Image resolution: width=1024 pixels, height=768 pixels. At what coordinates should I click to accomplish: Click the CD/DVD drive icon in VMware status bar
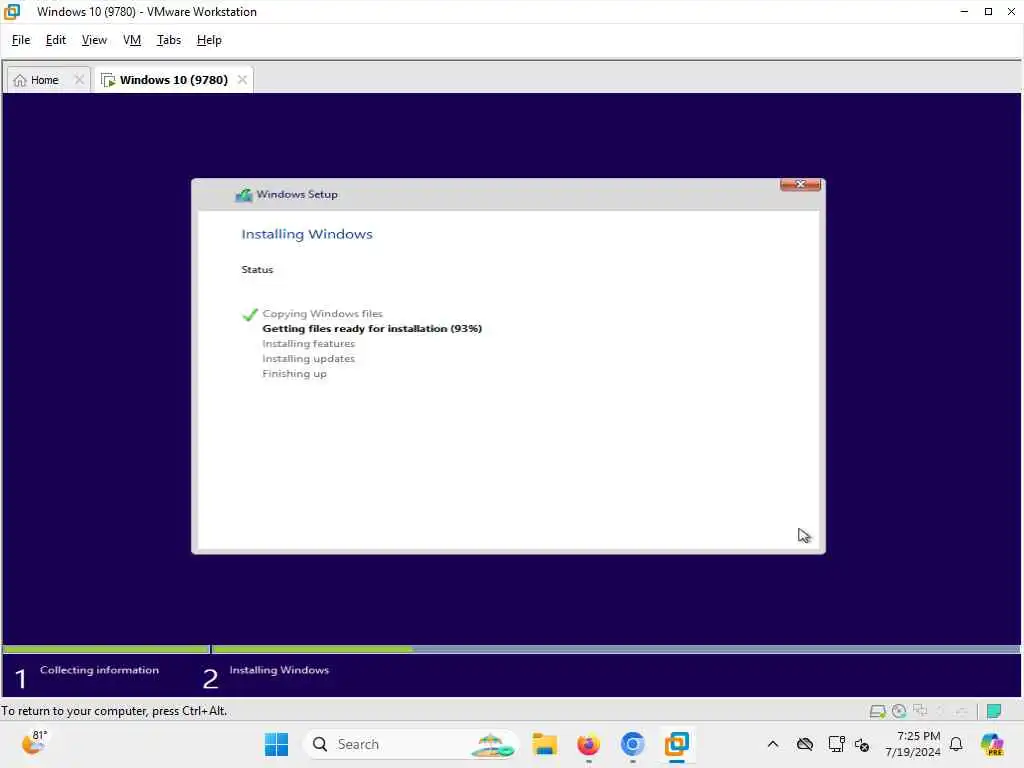click(x=899, y=711)
